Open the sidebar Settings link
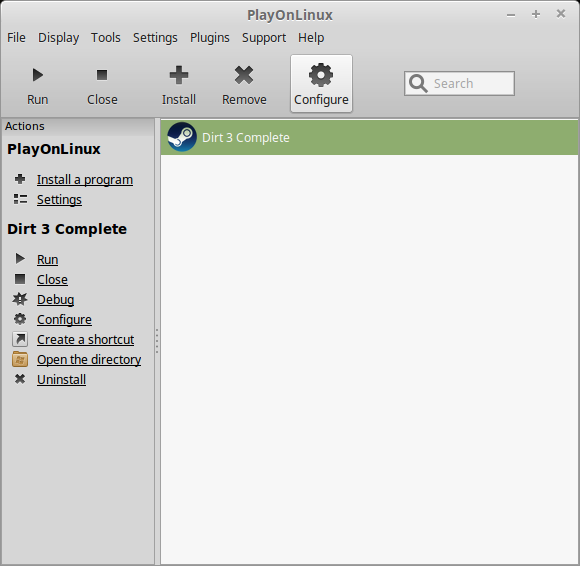This screenshot has height=566, width=580. (59, 200)
